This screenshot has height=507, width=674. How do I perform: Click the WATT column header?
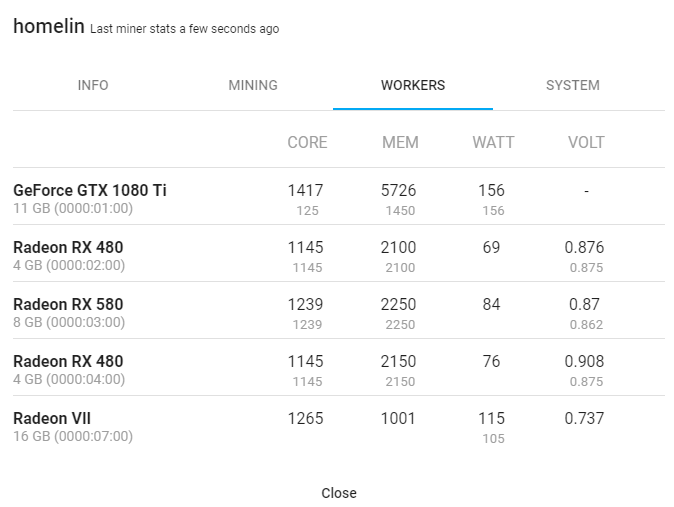pyautogui.click(x=493, y=142)
